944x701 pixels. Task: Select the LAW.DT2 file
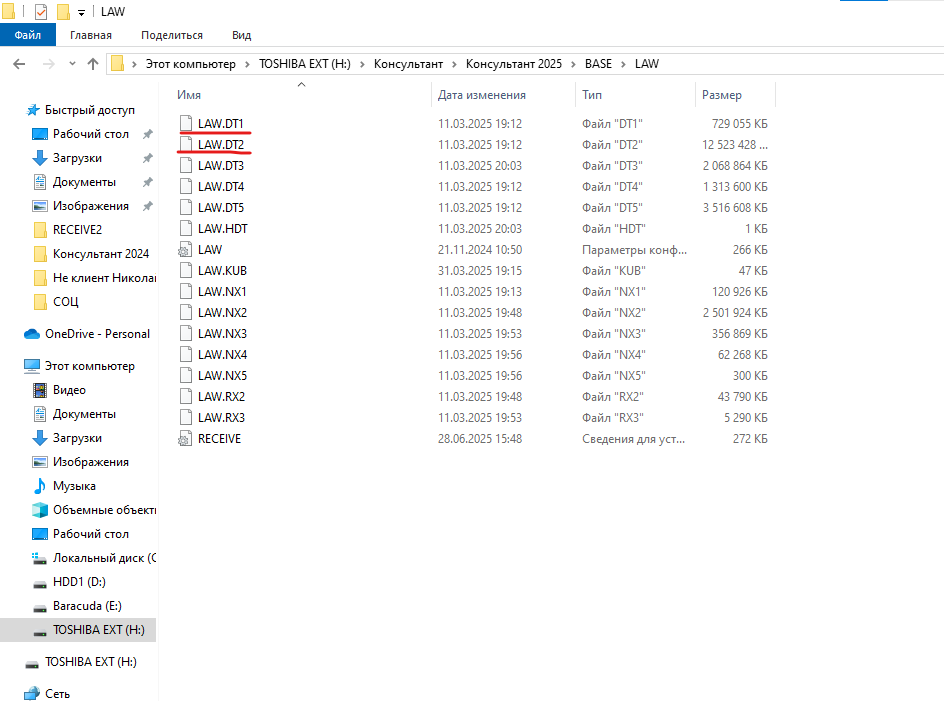[221, 144]
